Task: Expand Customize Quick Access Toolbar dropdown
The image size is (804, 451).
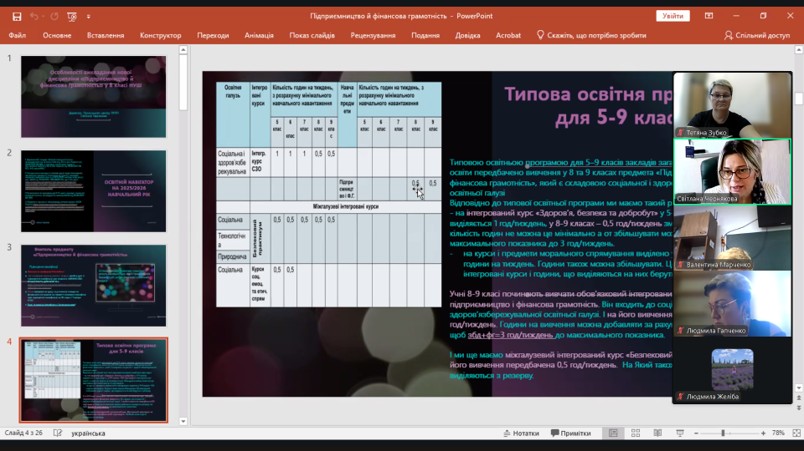Action: (x=88, y=16)
